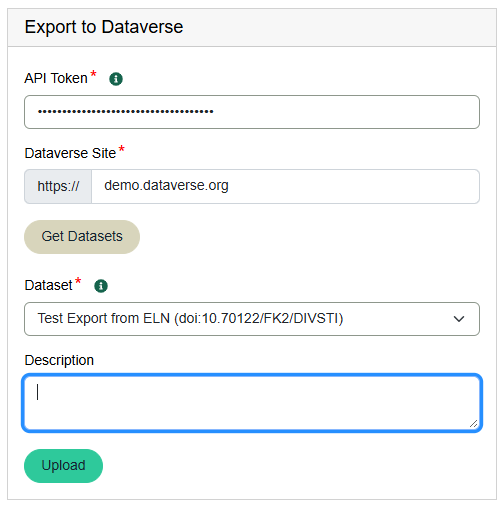Focus the API Token password field
Screen dimensions: 500x509
(252, 112)
